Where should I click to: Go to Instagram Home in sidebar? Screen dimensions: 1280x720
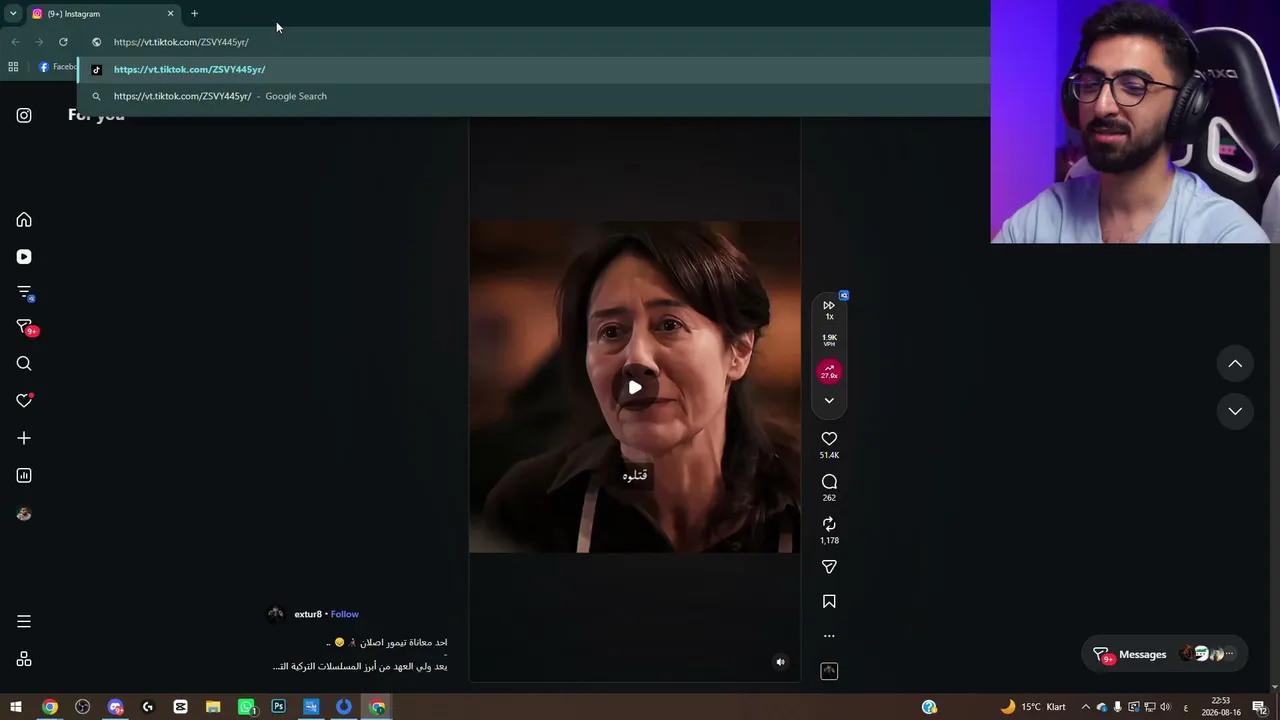click(x=24, y=220)
